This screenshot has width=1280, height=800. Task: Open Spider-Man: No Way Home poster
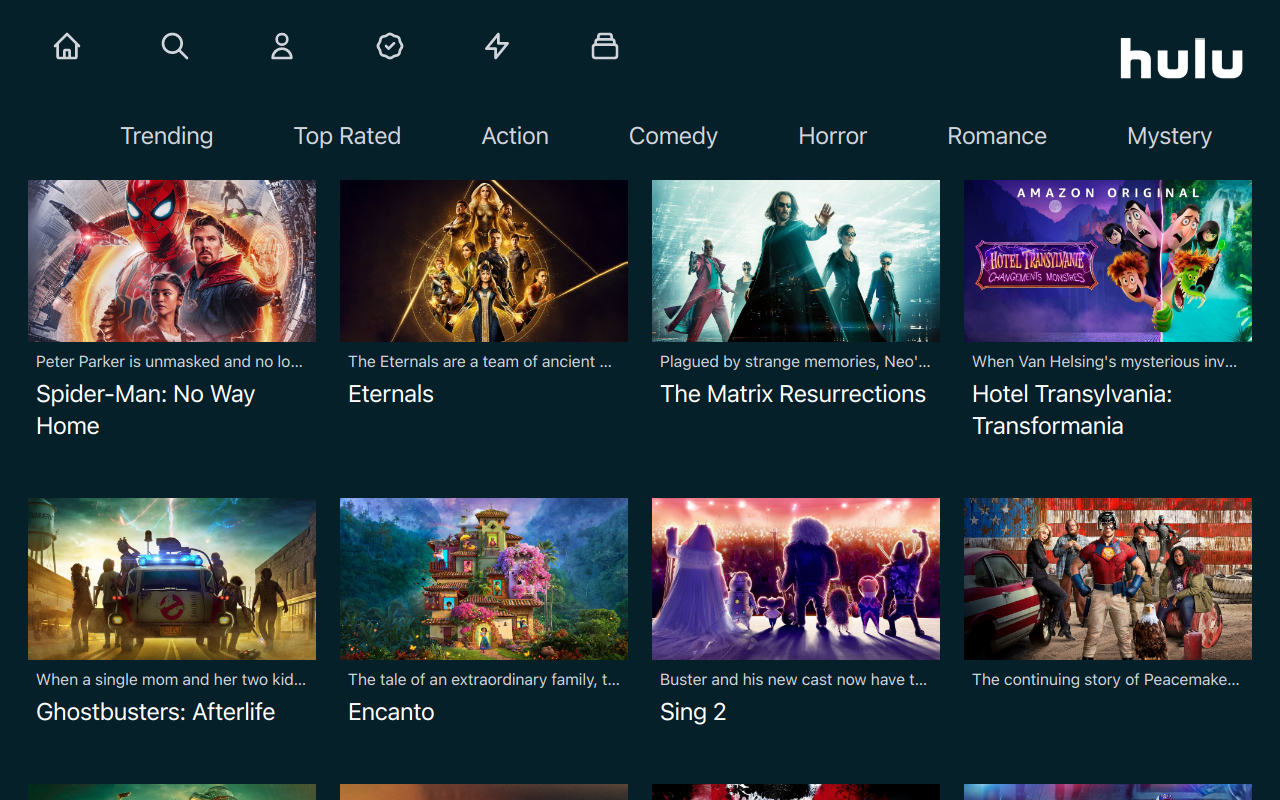point(172,261)
